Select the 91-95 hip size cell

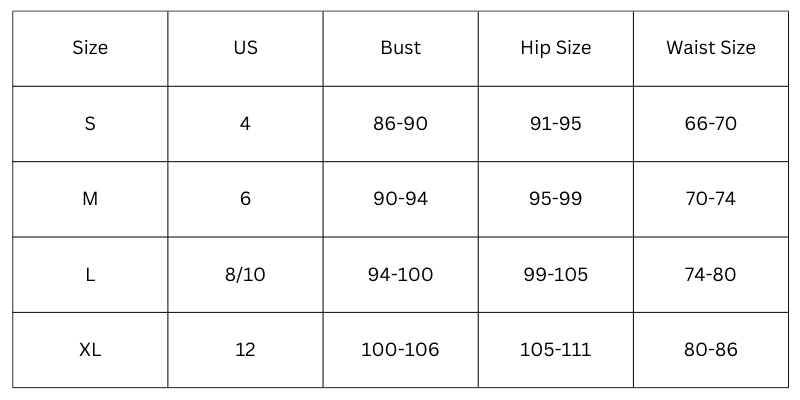point(555,124)
